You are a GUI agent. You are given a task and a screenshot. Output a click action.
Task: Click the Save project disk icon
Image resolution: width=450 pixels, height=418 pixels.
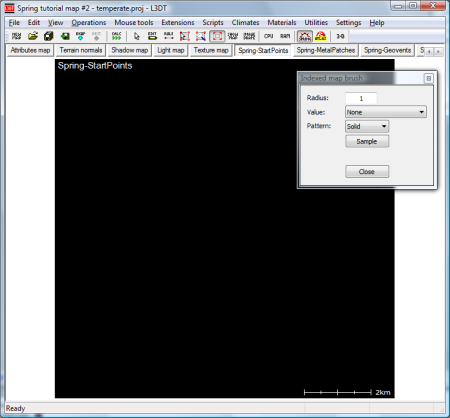pos(49,36)
